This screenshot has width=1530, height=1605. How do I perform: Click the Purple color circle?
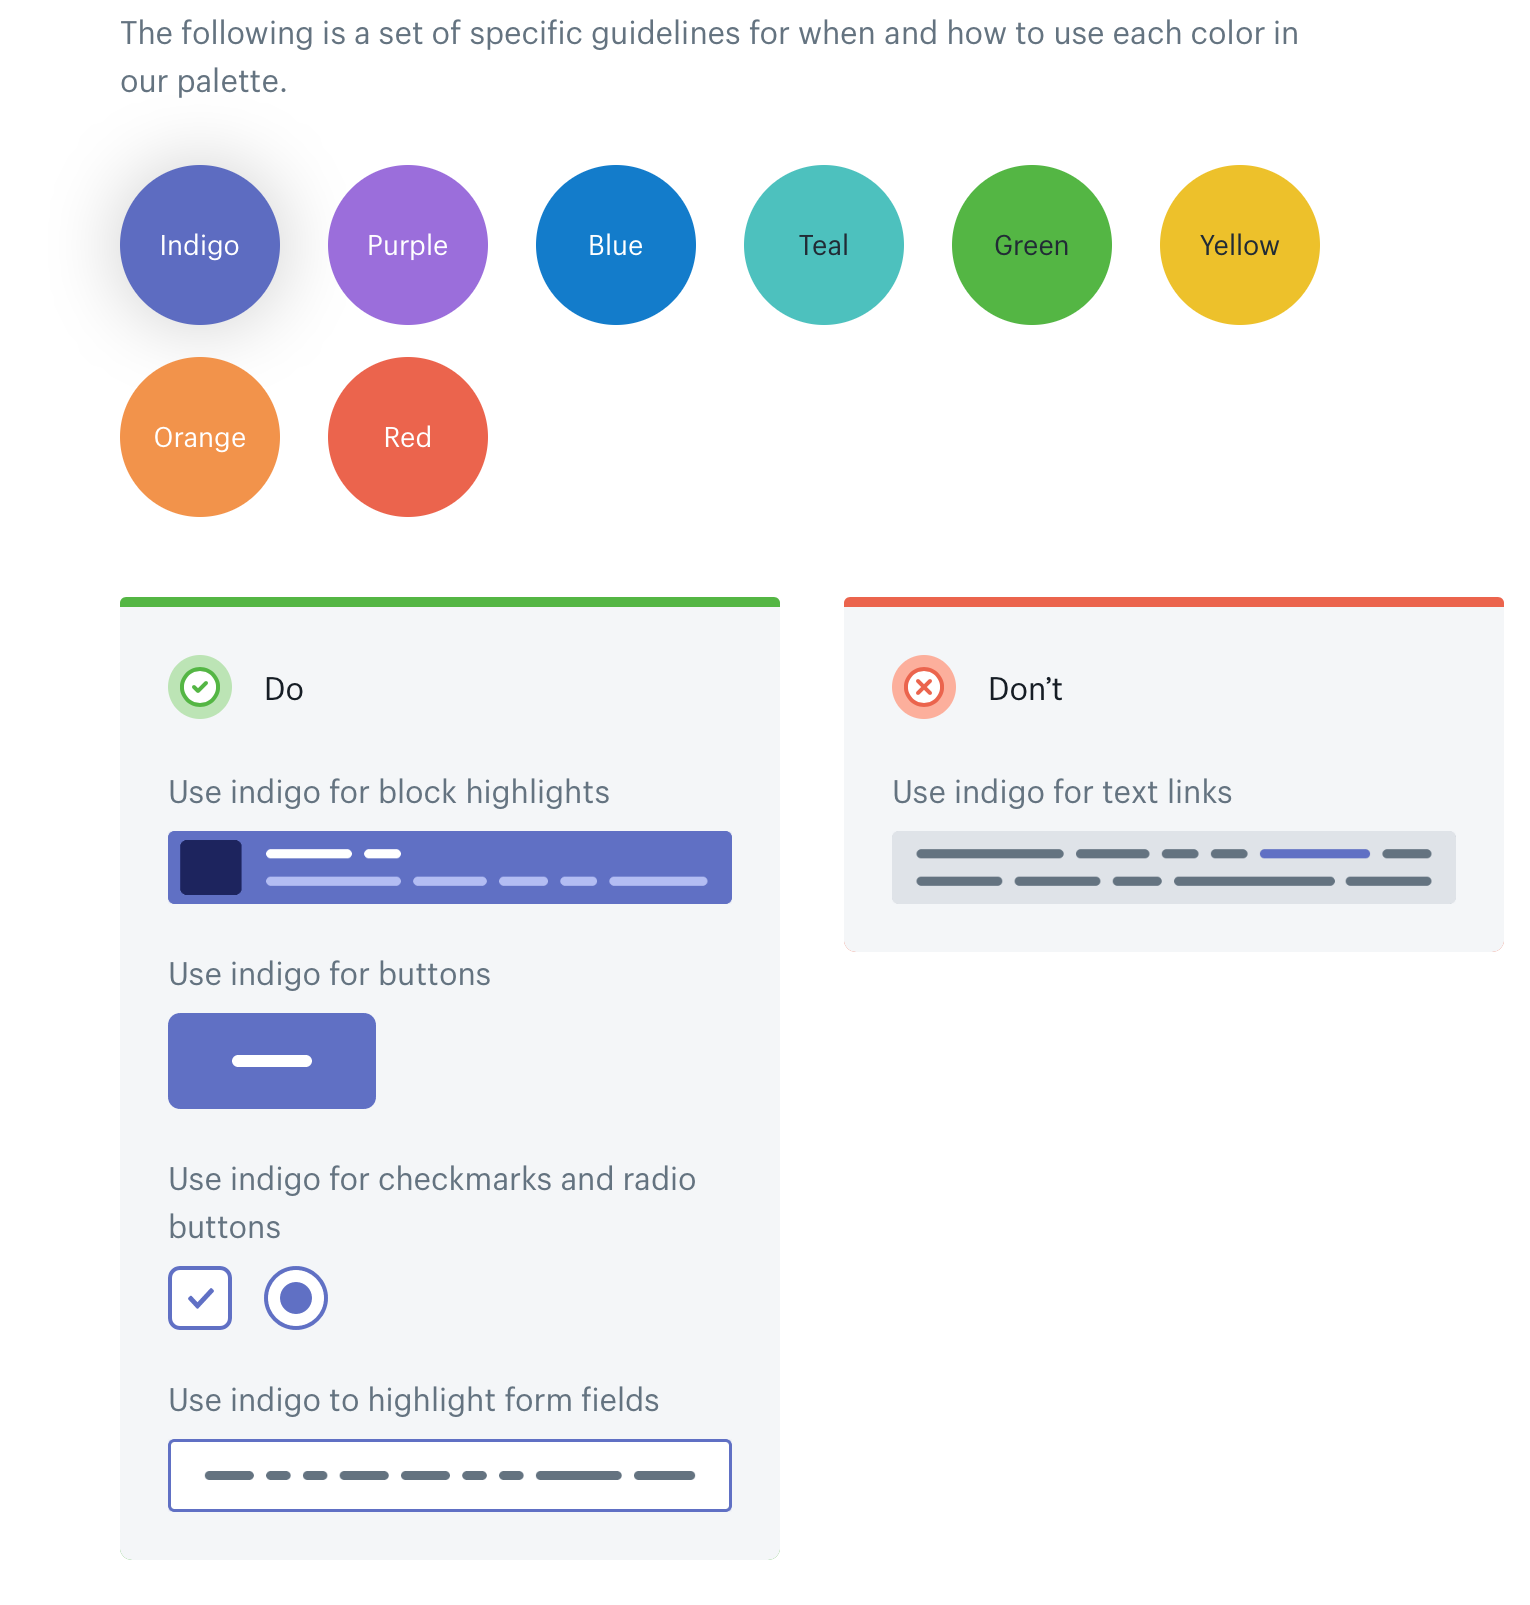coord(408,245)
